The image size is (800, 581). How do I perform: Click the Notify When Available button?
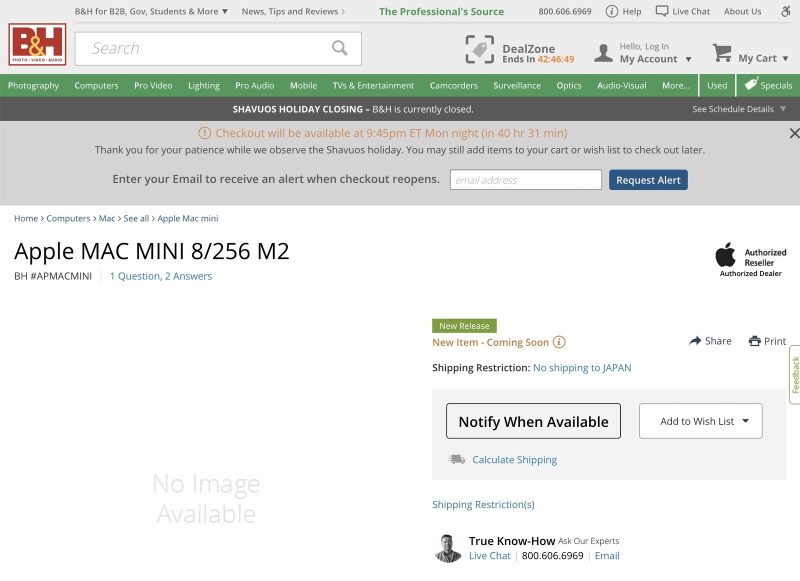(x=533, y=421)
